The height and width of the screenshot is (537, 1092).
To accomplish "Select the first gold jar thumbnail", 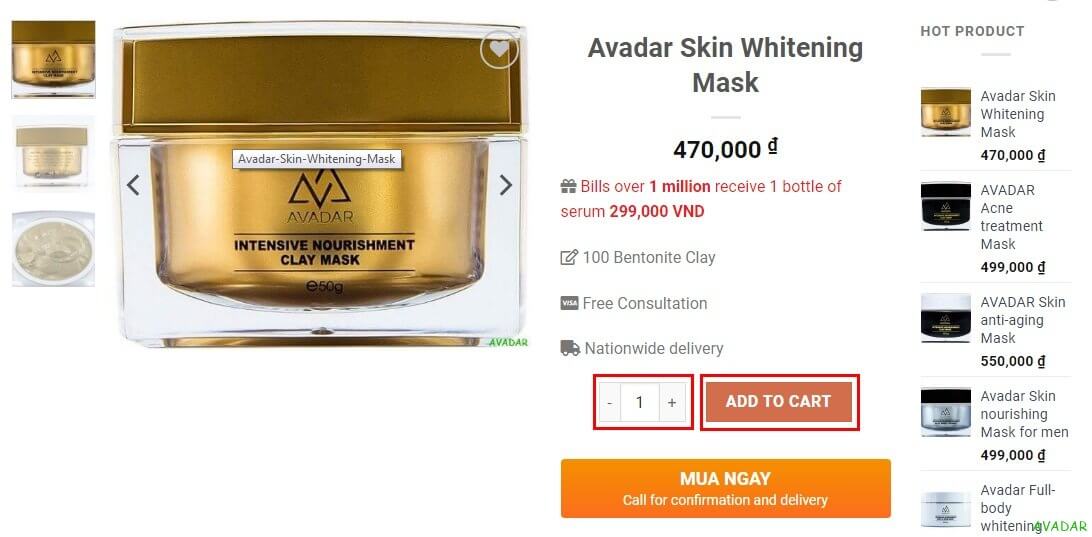I will [x=53, y=59].
